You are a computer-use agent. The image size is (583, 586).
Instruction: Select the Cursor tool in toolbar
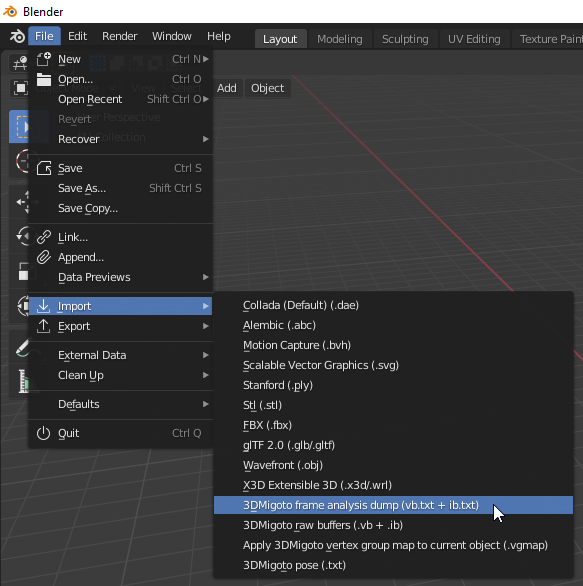[x=22, y=161]
